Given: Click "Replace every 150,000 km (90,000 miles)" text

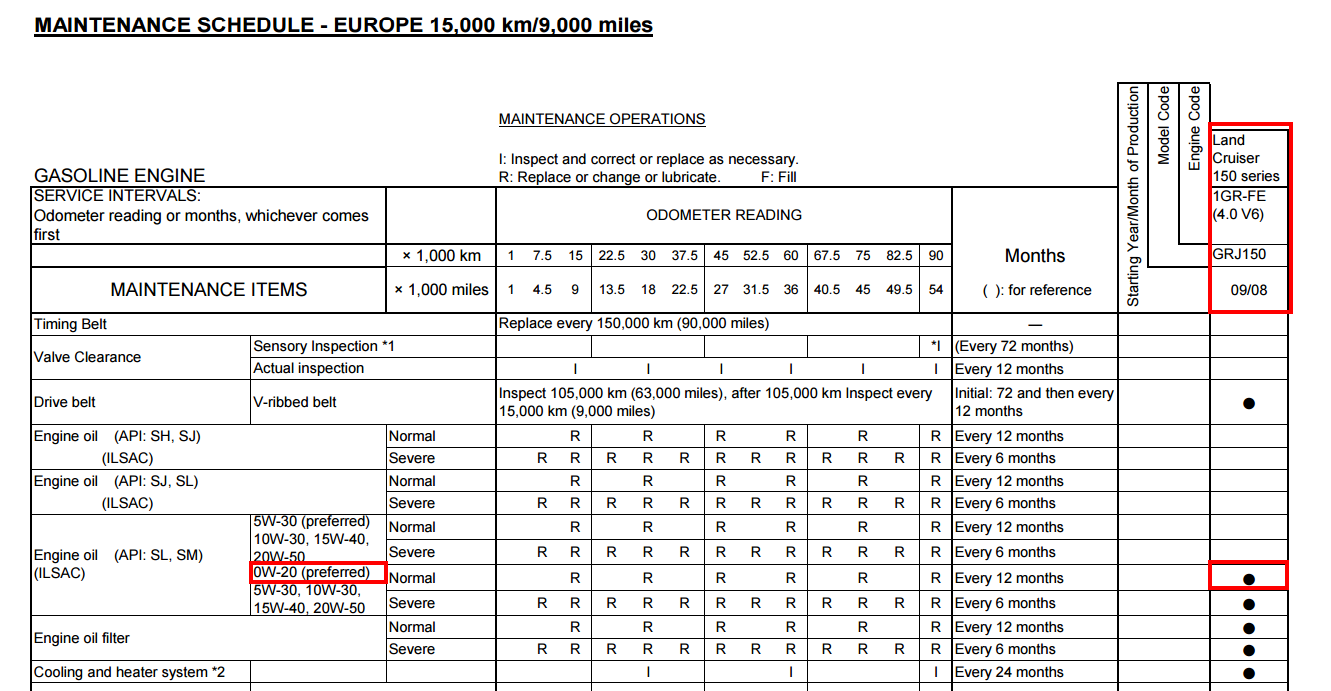Looking at the screenshot, I should 634,324.
